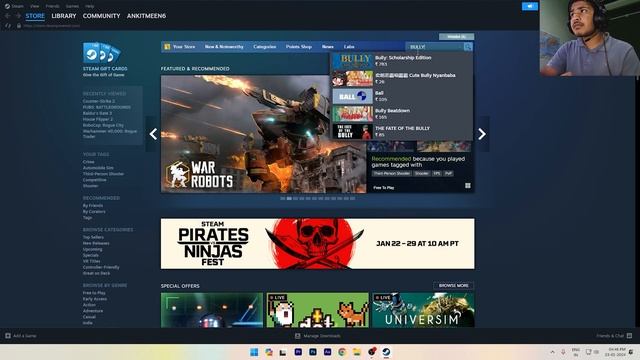Advance the featured carousel with right arrow
Screen dimensions: 640x360
(x=482, y=134)
